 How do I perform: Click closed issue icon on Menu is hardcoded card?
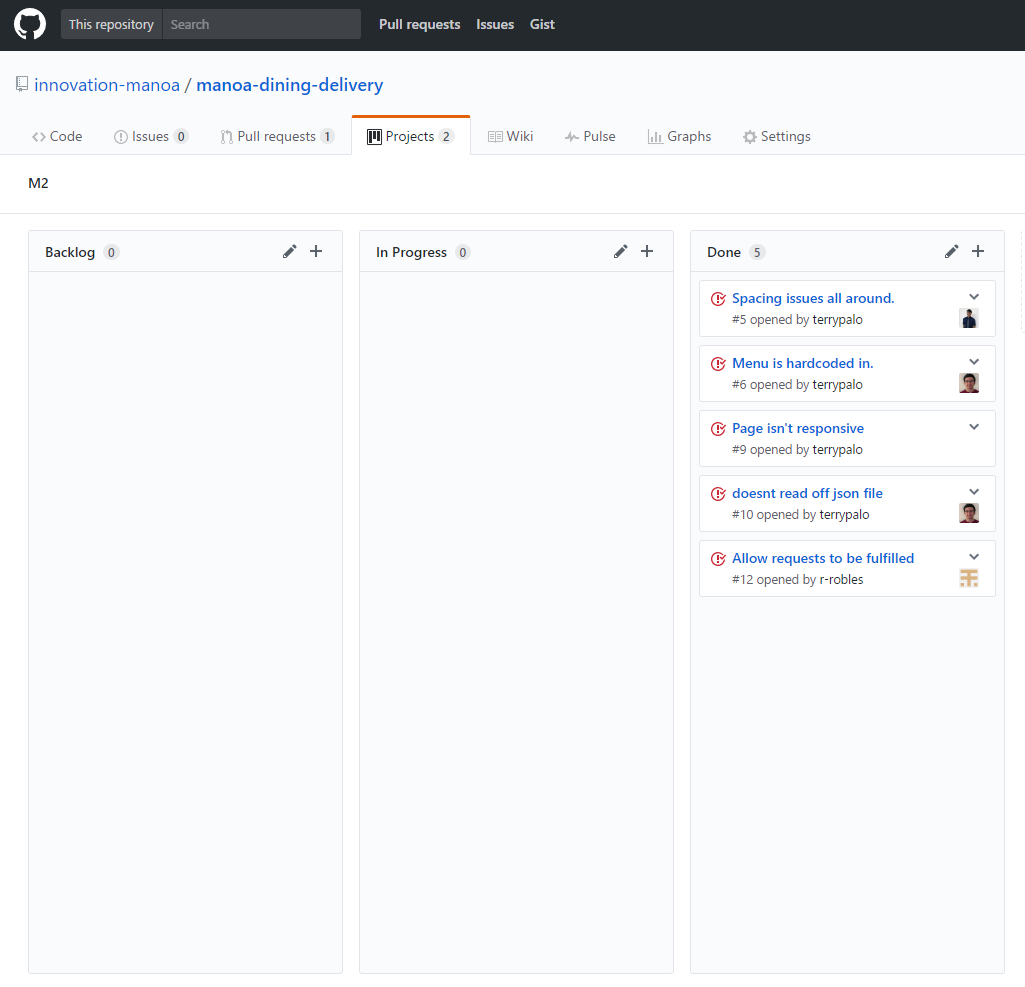718,364
